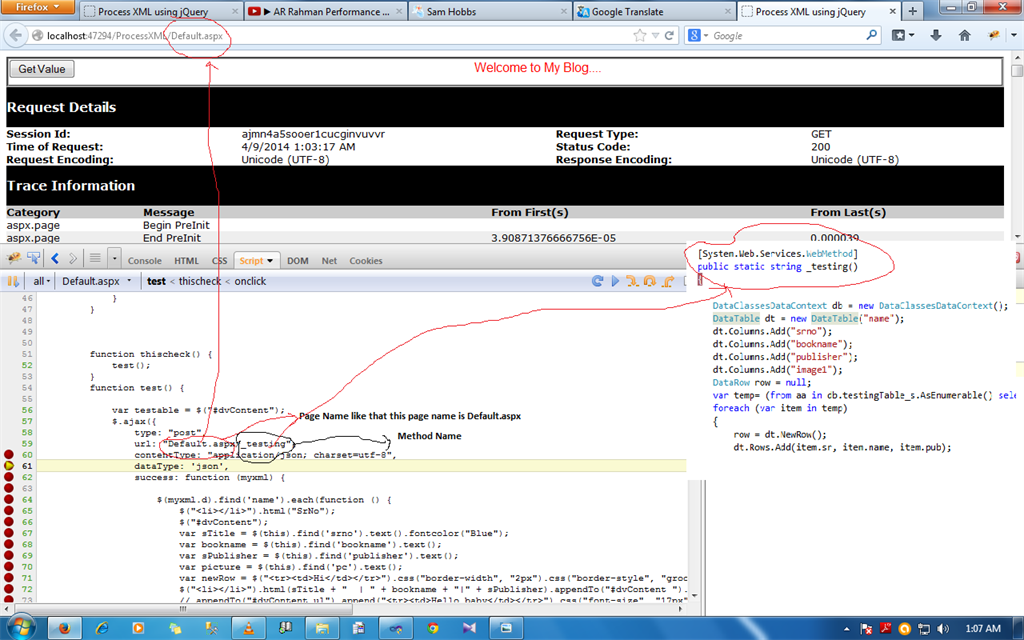The height and width of the screenshot is (640, 1024).
Task: Reload the page with the refresh icon
Action: click(x=669, y=35)
